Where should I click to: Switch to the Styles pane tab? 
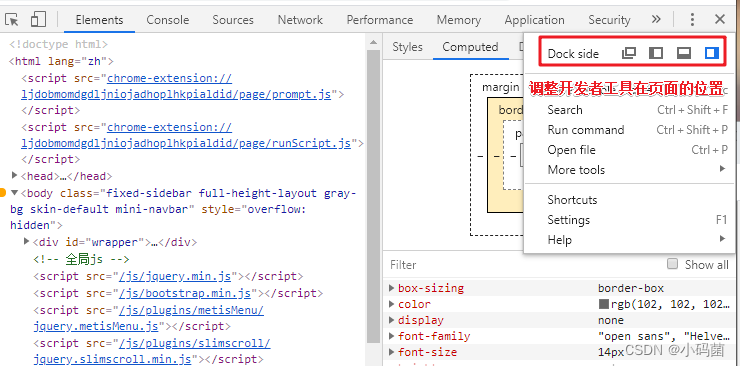(407, 47)
